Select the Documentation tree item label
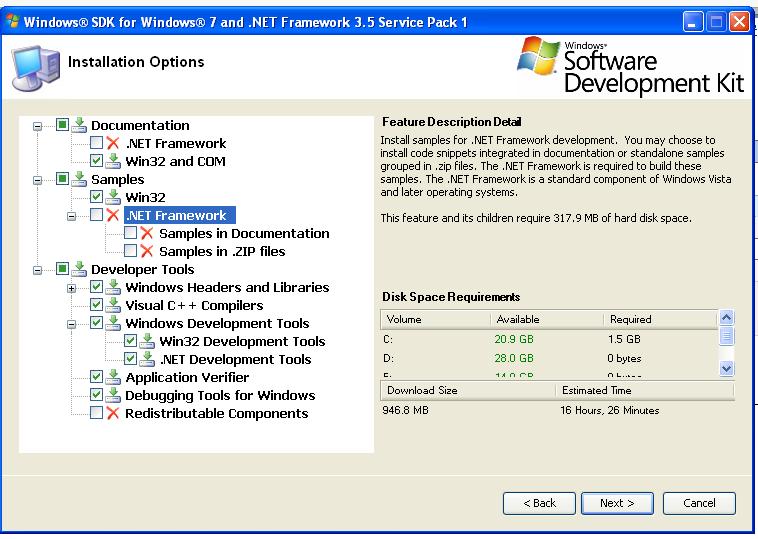This screenshot has width=758, height=539. 140,125
